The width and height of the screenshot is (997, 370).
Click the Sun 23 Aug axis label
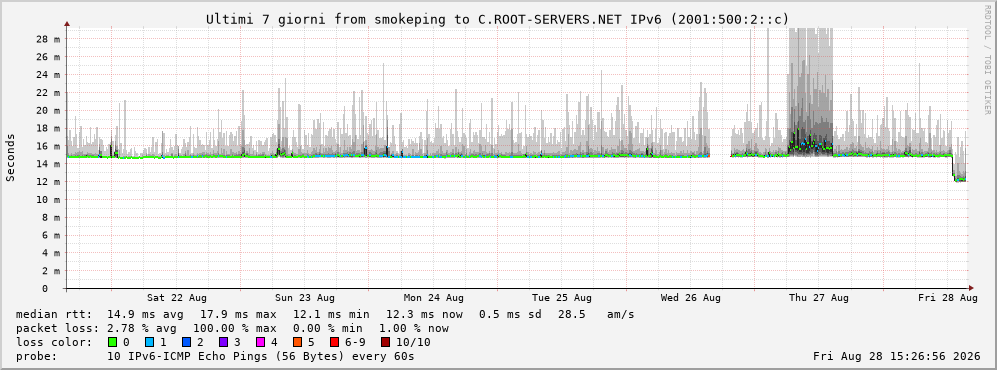click(x=305, y=298)
